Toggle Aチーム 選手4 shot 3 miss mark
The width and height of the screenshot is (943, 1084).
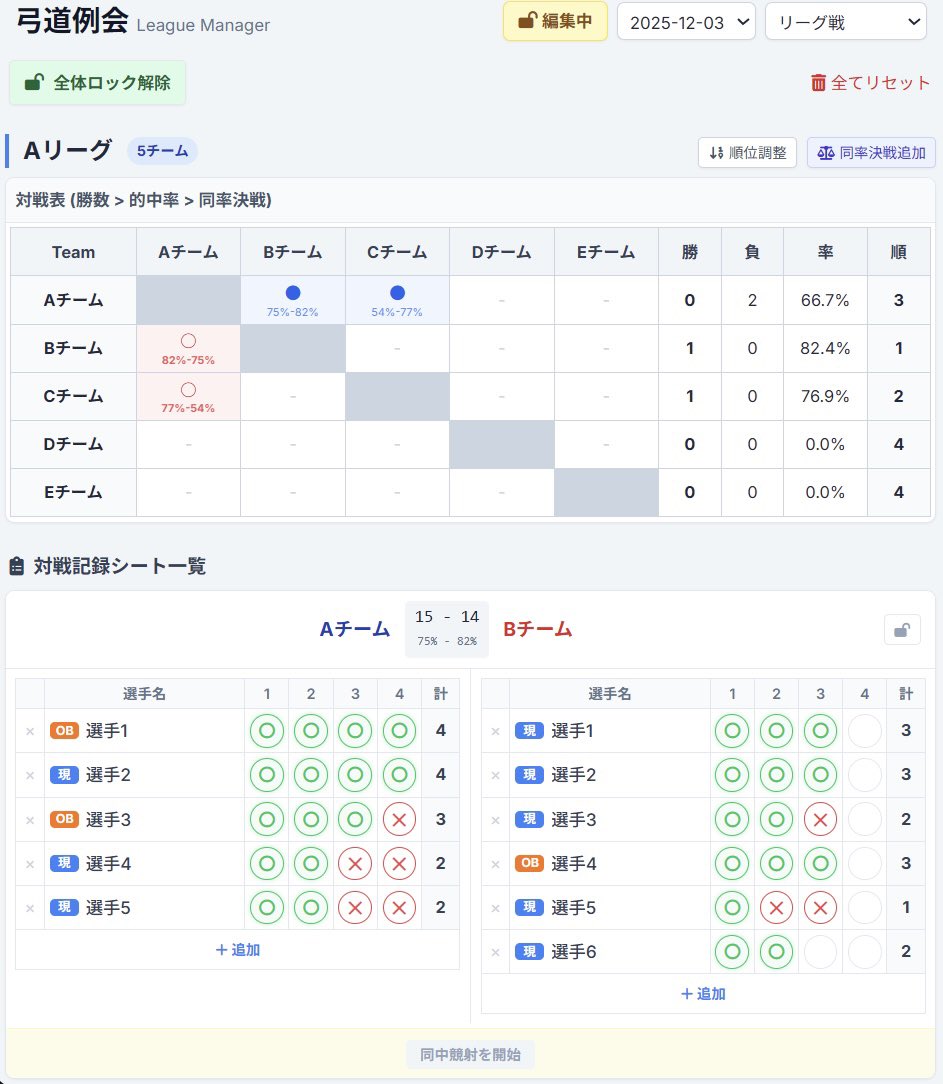click(x=355, y=863)
